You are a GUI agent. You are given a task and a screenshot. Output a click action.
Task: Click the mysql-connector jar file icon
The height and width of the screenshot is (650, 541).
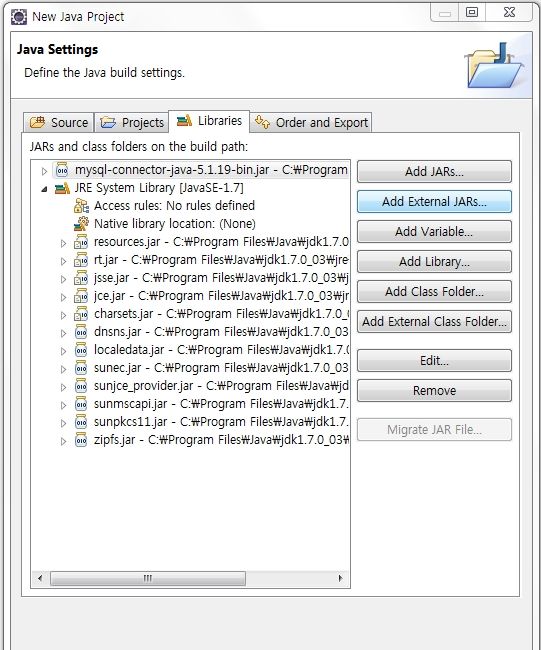[x=62, y=170]
